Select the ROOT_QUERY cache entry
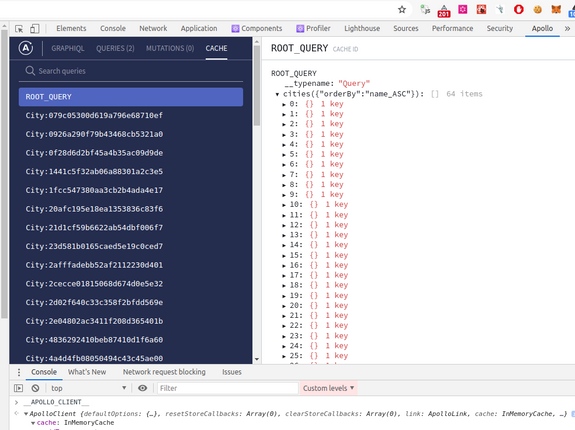 [131, 97]
